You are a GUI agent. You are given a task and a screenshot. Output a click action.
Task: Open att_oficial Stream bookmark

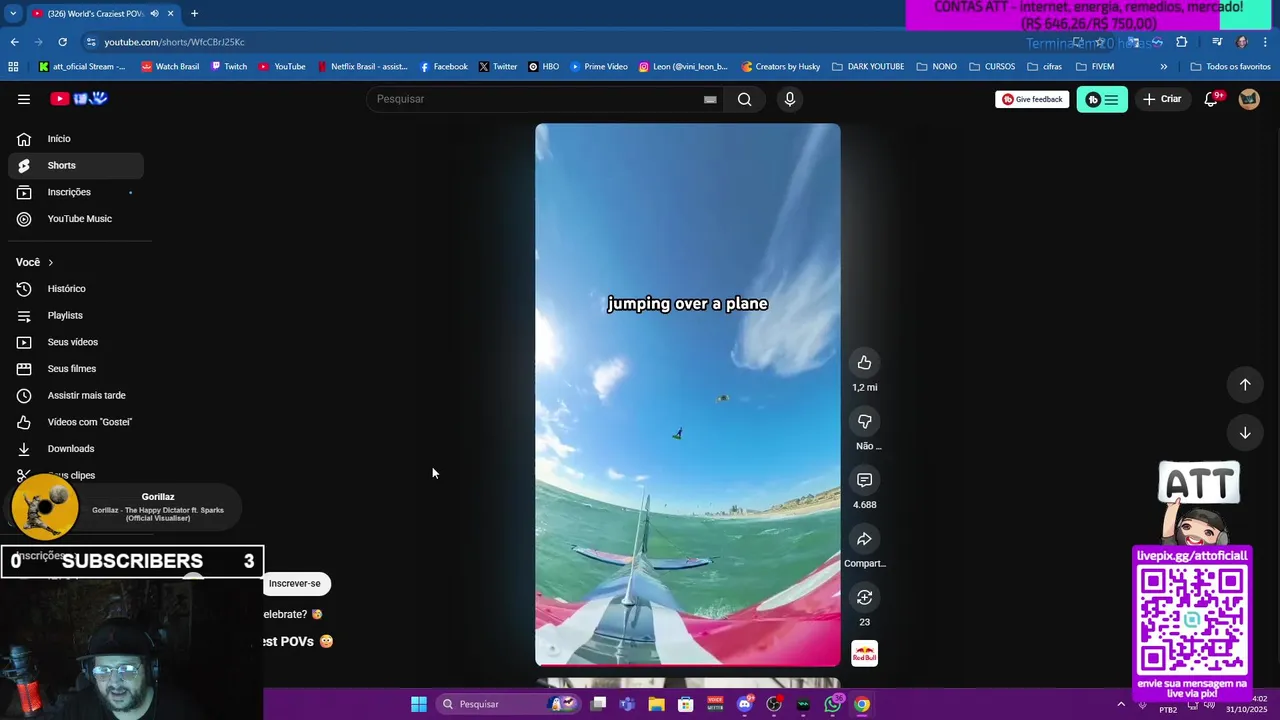click(83, 67)
